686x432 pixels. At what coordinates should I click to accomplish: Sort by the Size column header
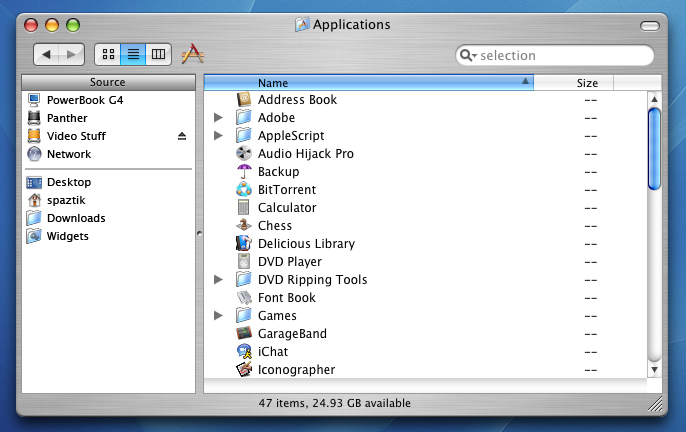(574, 83)
